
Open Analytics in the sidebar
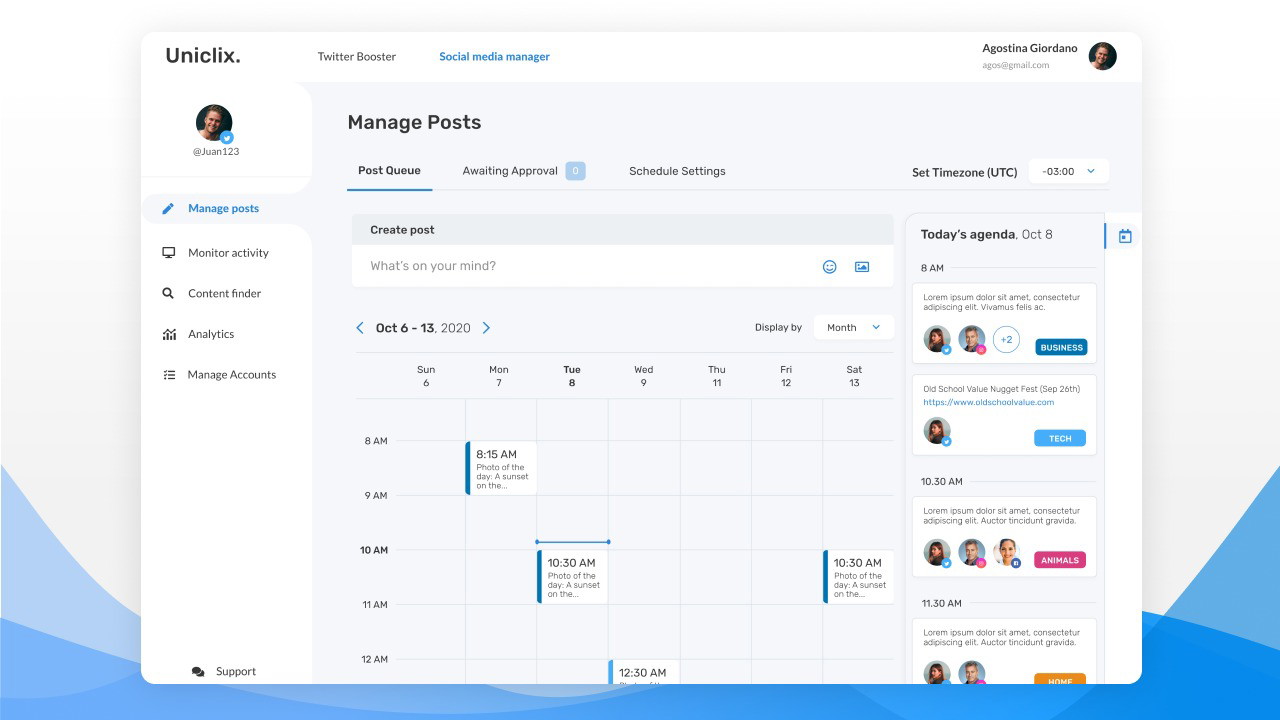pyautogui.click(x=211, y=334)
